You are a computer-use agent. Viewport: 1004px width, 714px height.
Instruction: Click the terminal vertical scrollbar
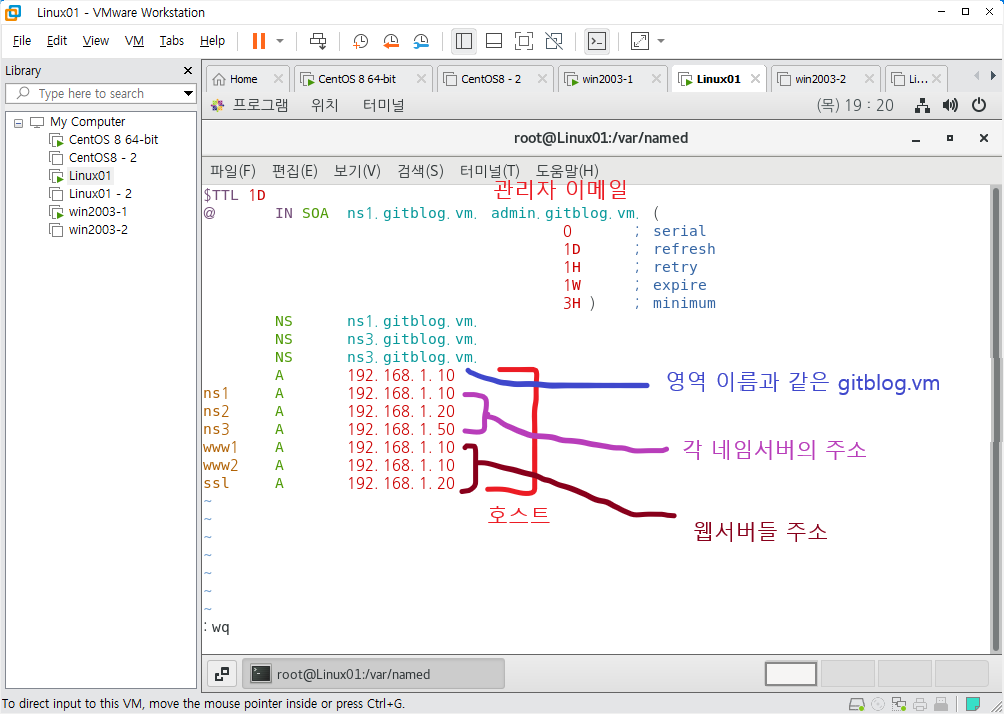(996, 419)
